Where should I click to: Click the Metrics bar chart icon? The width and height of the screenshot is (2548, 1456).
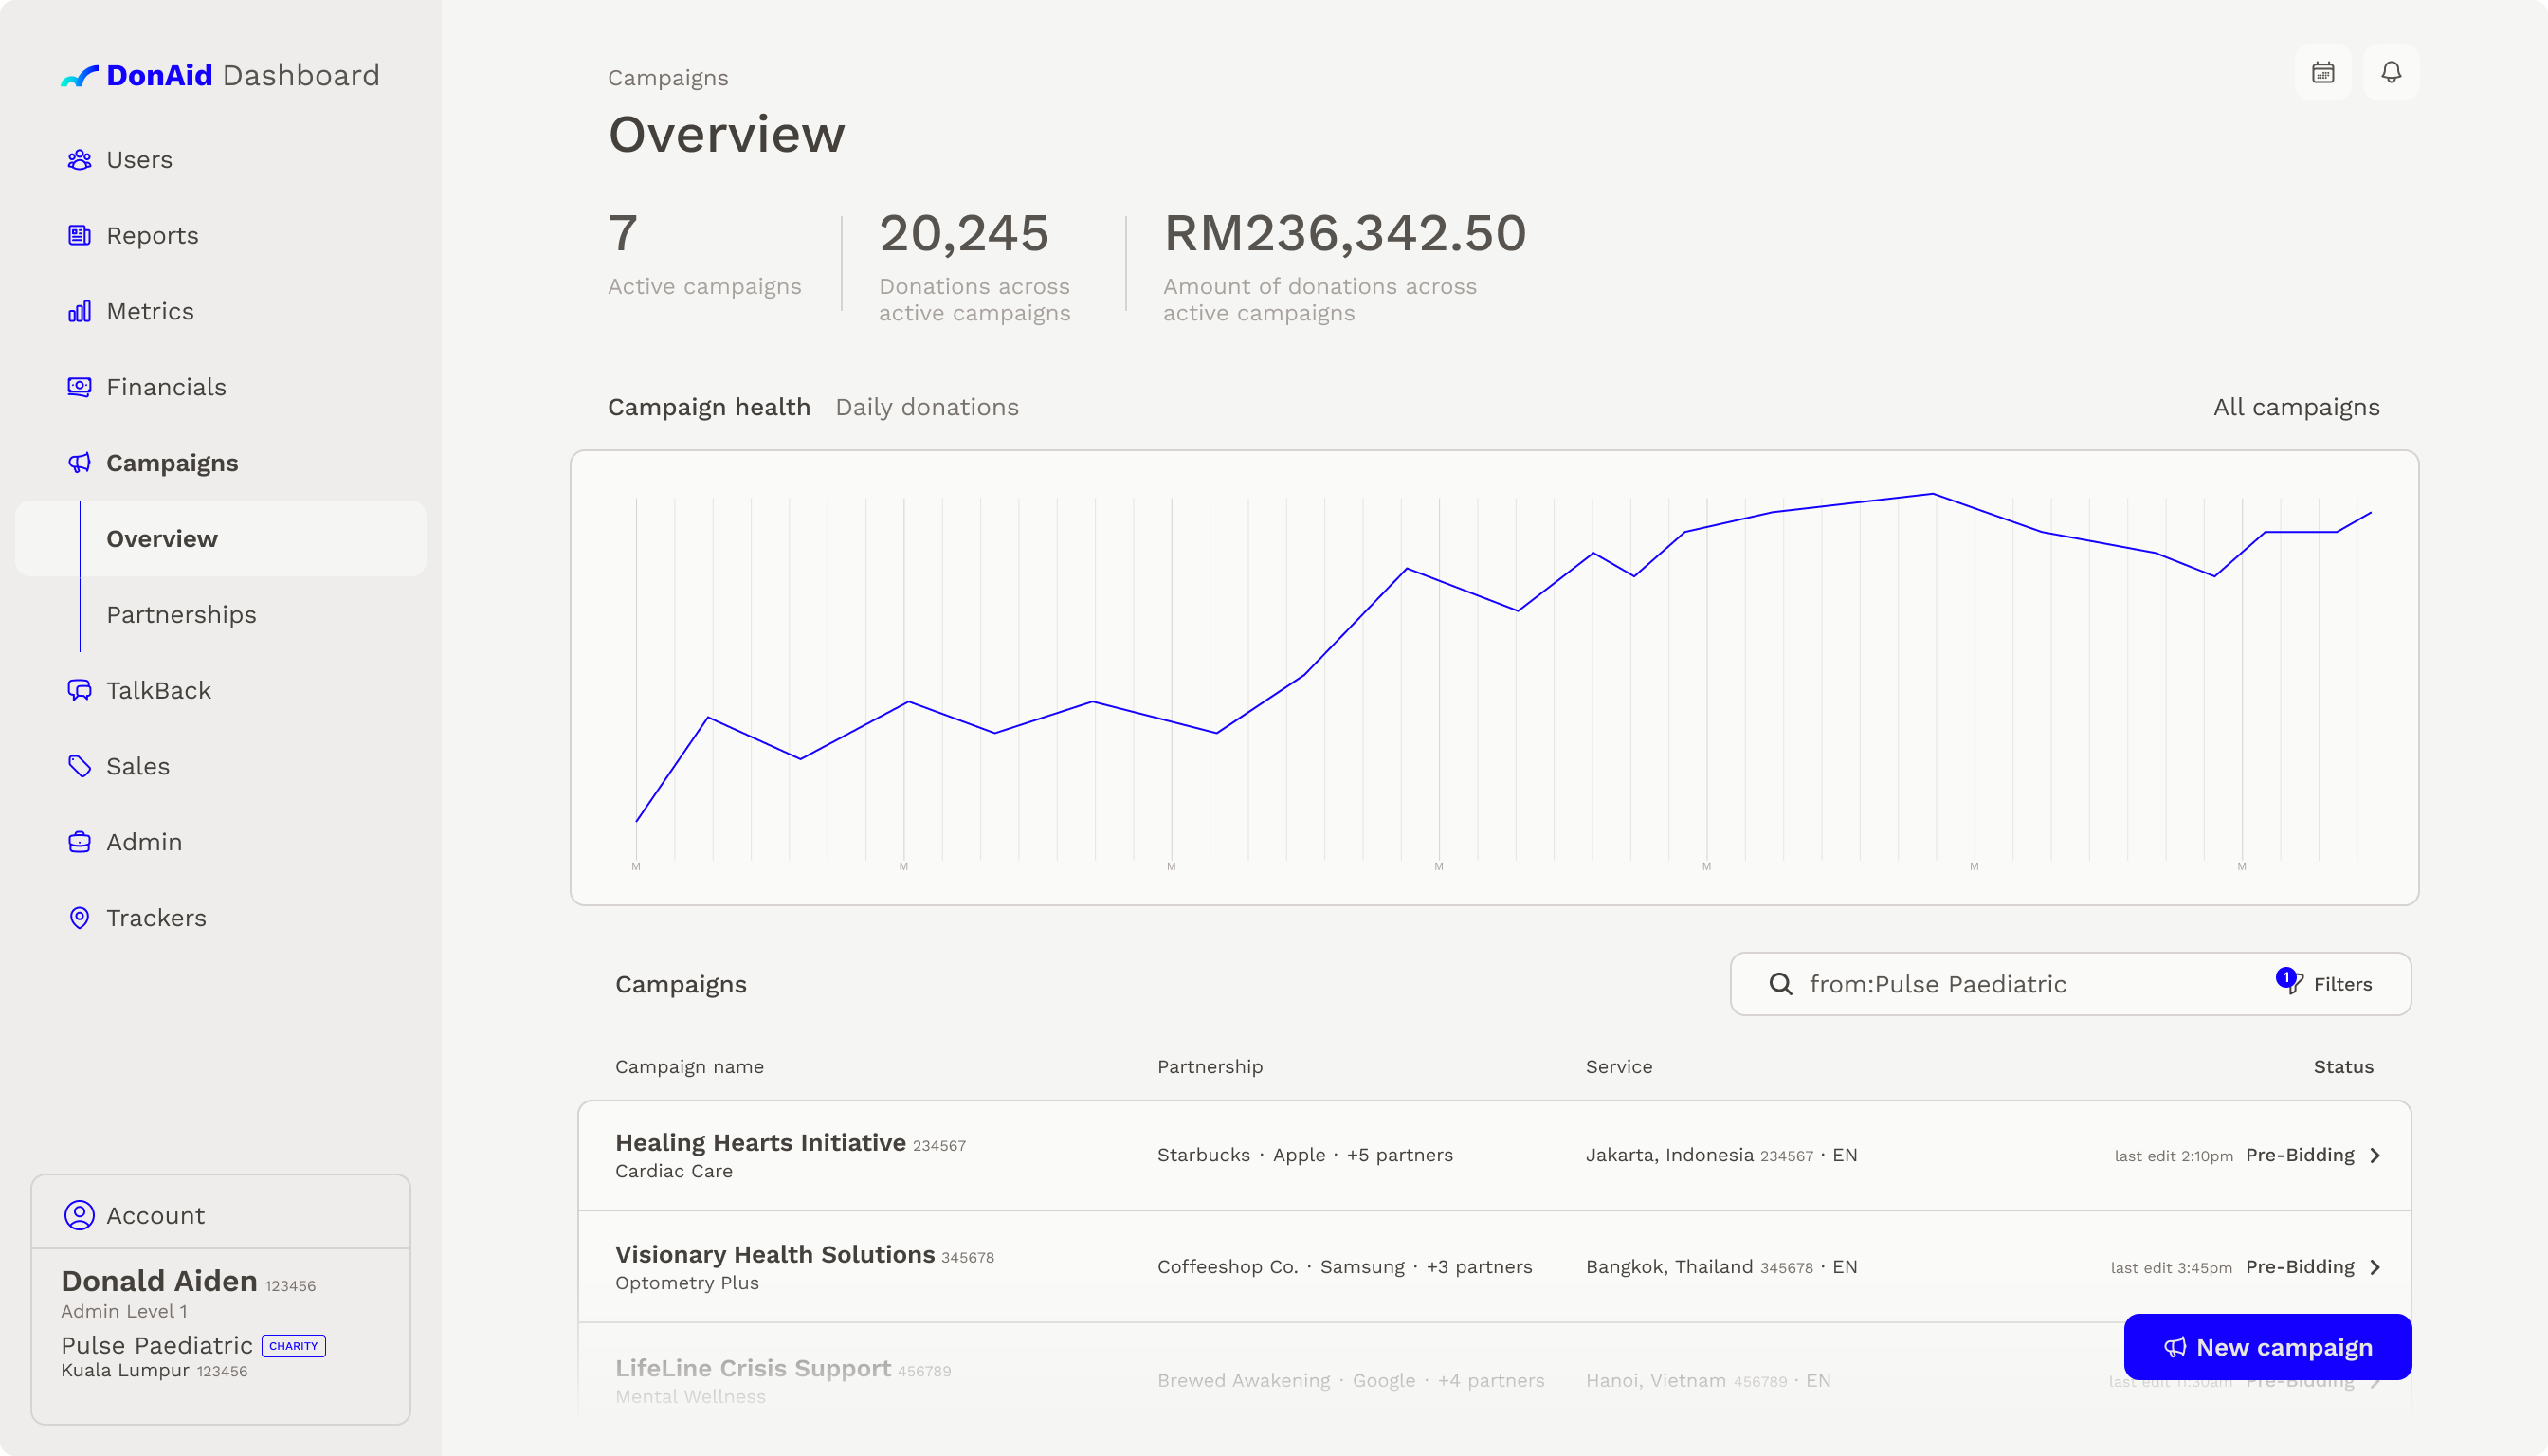click(x=79, y=312)
